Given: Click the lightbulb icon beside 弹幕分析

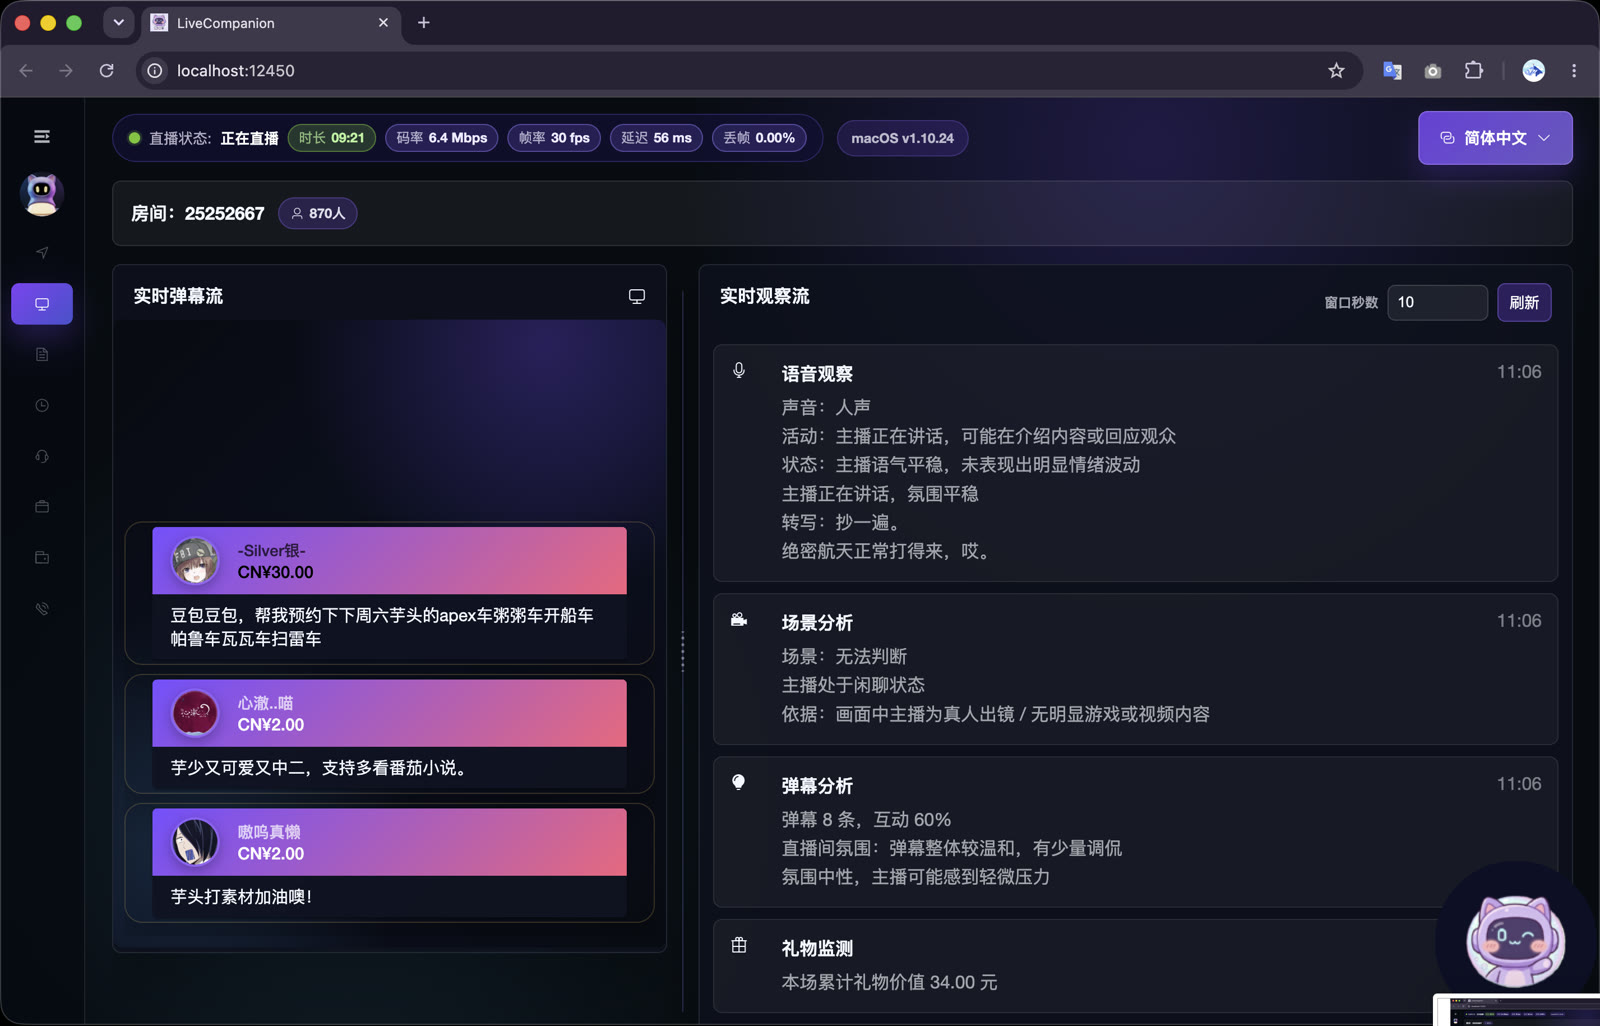Looking at the screenshot, I should click(739, 782).
